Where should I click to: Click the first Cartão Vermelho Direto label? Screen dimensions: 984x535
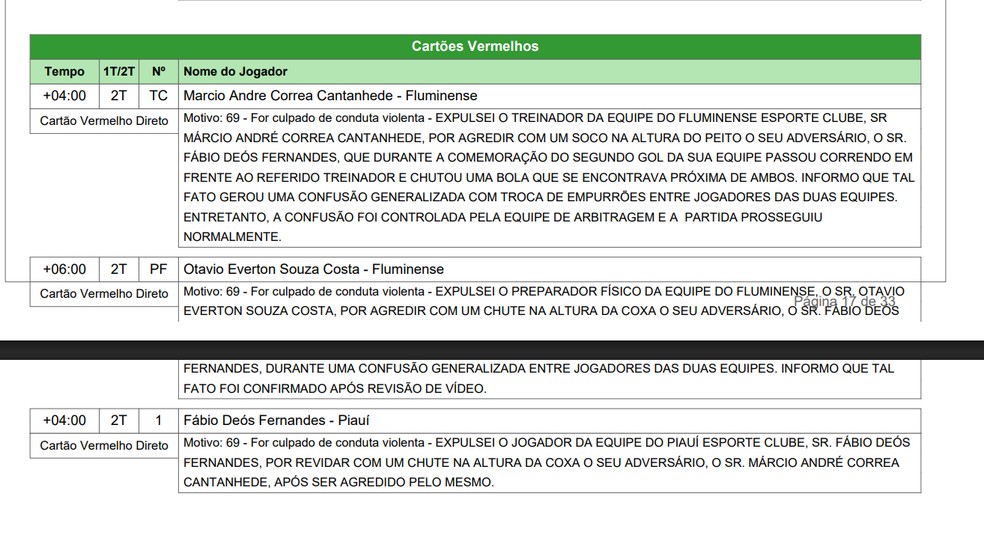pos(104,121)
